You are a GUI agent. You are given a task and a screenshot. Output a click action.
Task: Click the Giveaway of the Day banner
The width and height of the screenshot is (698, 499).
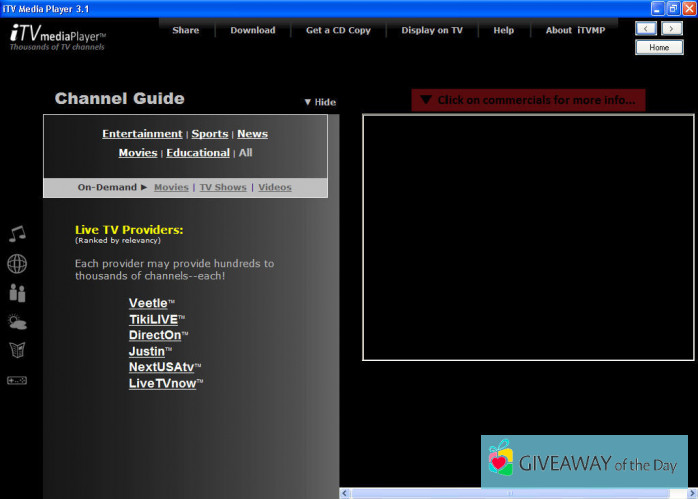pos(584,462)
